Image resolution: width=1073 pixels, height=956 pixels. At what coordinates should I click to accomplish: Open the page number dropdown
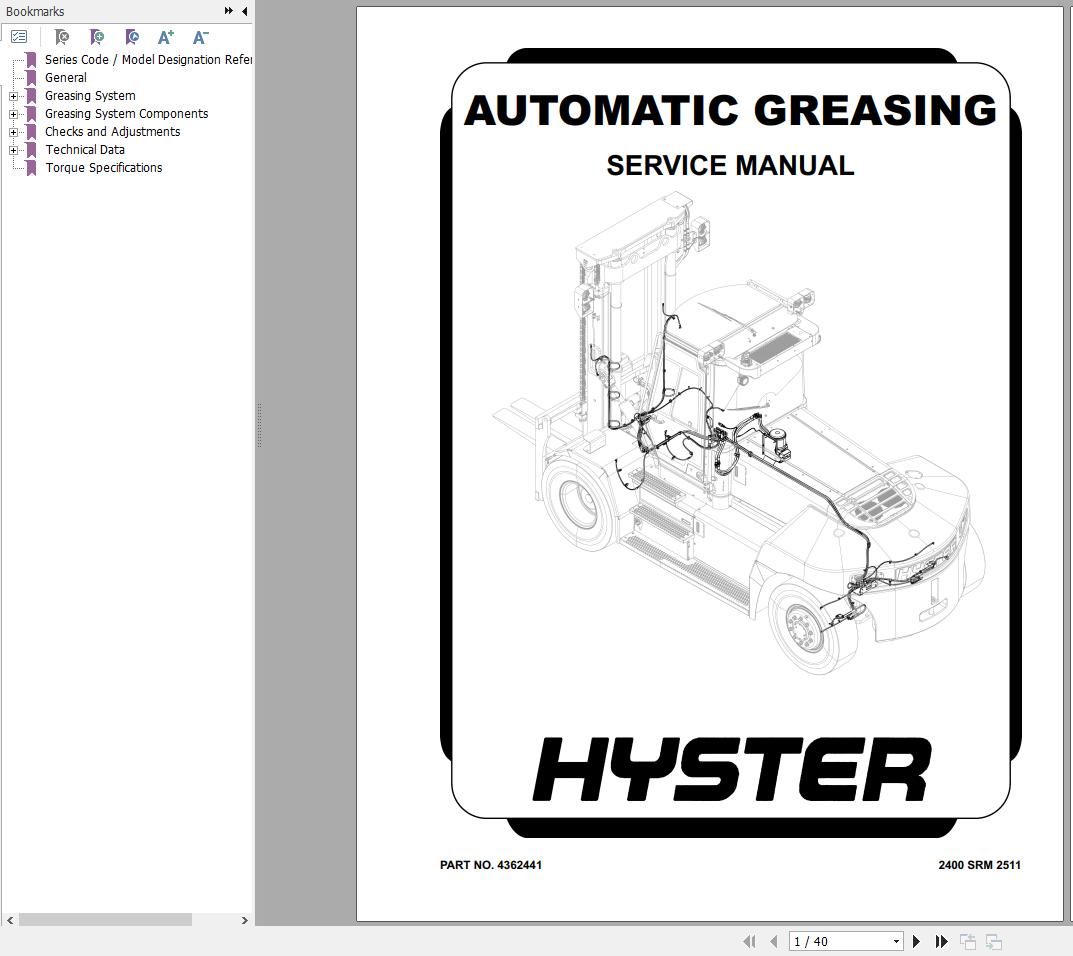[x=896, y=941]
